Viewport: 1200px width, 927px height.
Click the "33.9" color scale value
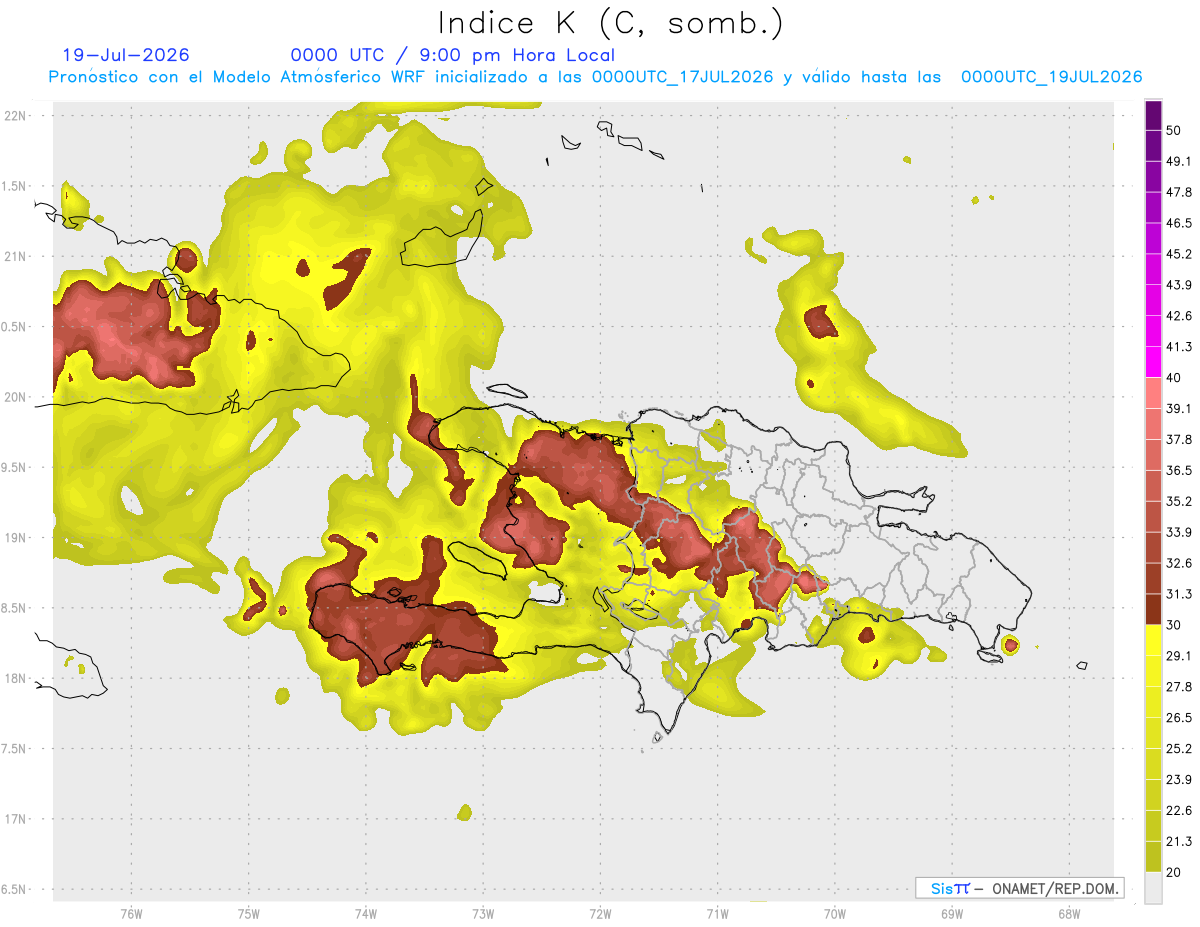(1179, 532)
